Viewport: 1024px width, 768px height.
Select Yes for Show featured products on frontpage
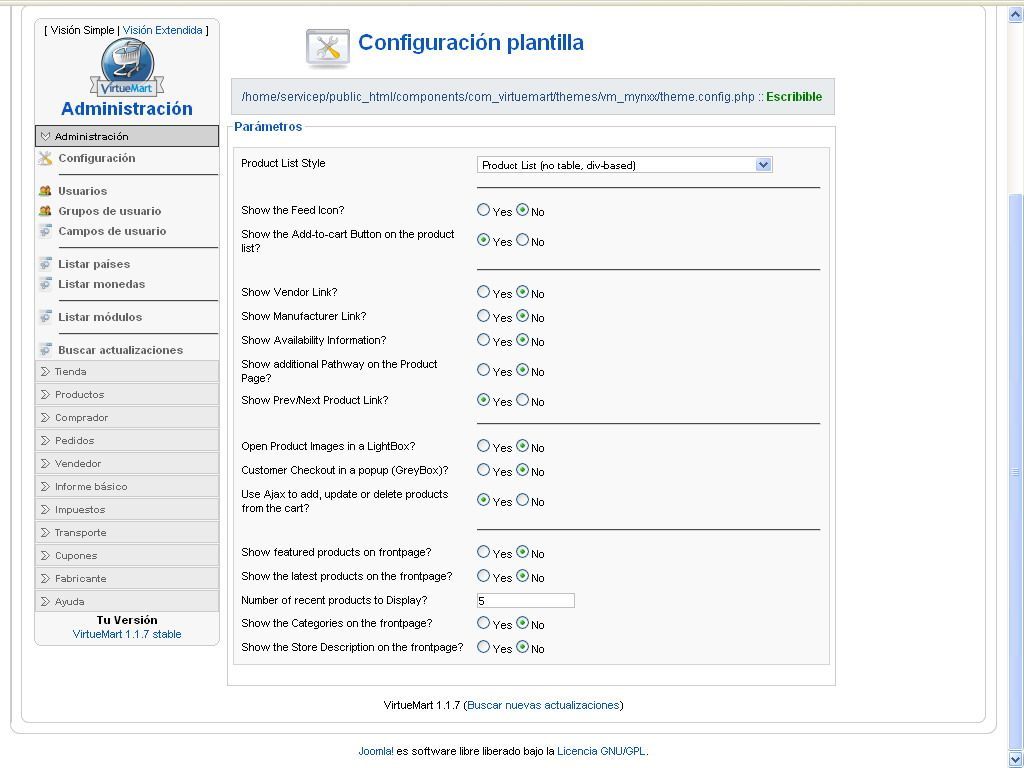483,552
